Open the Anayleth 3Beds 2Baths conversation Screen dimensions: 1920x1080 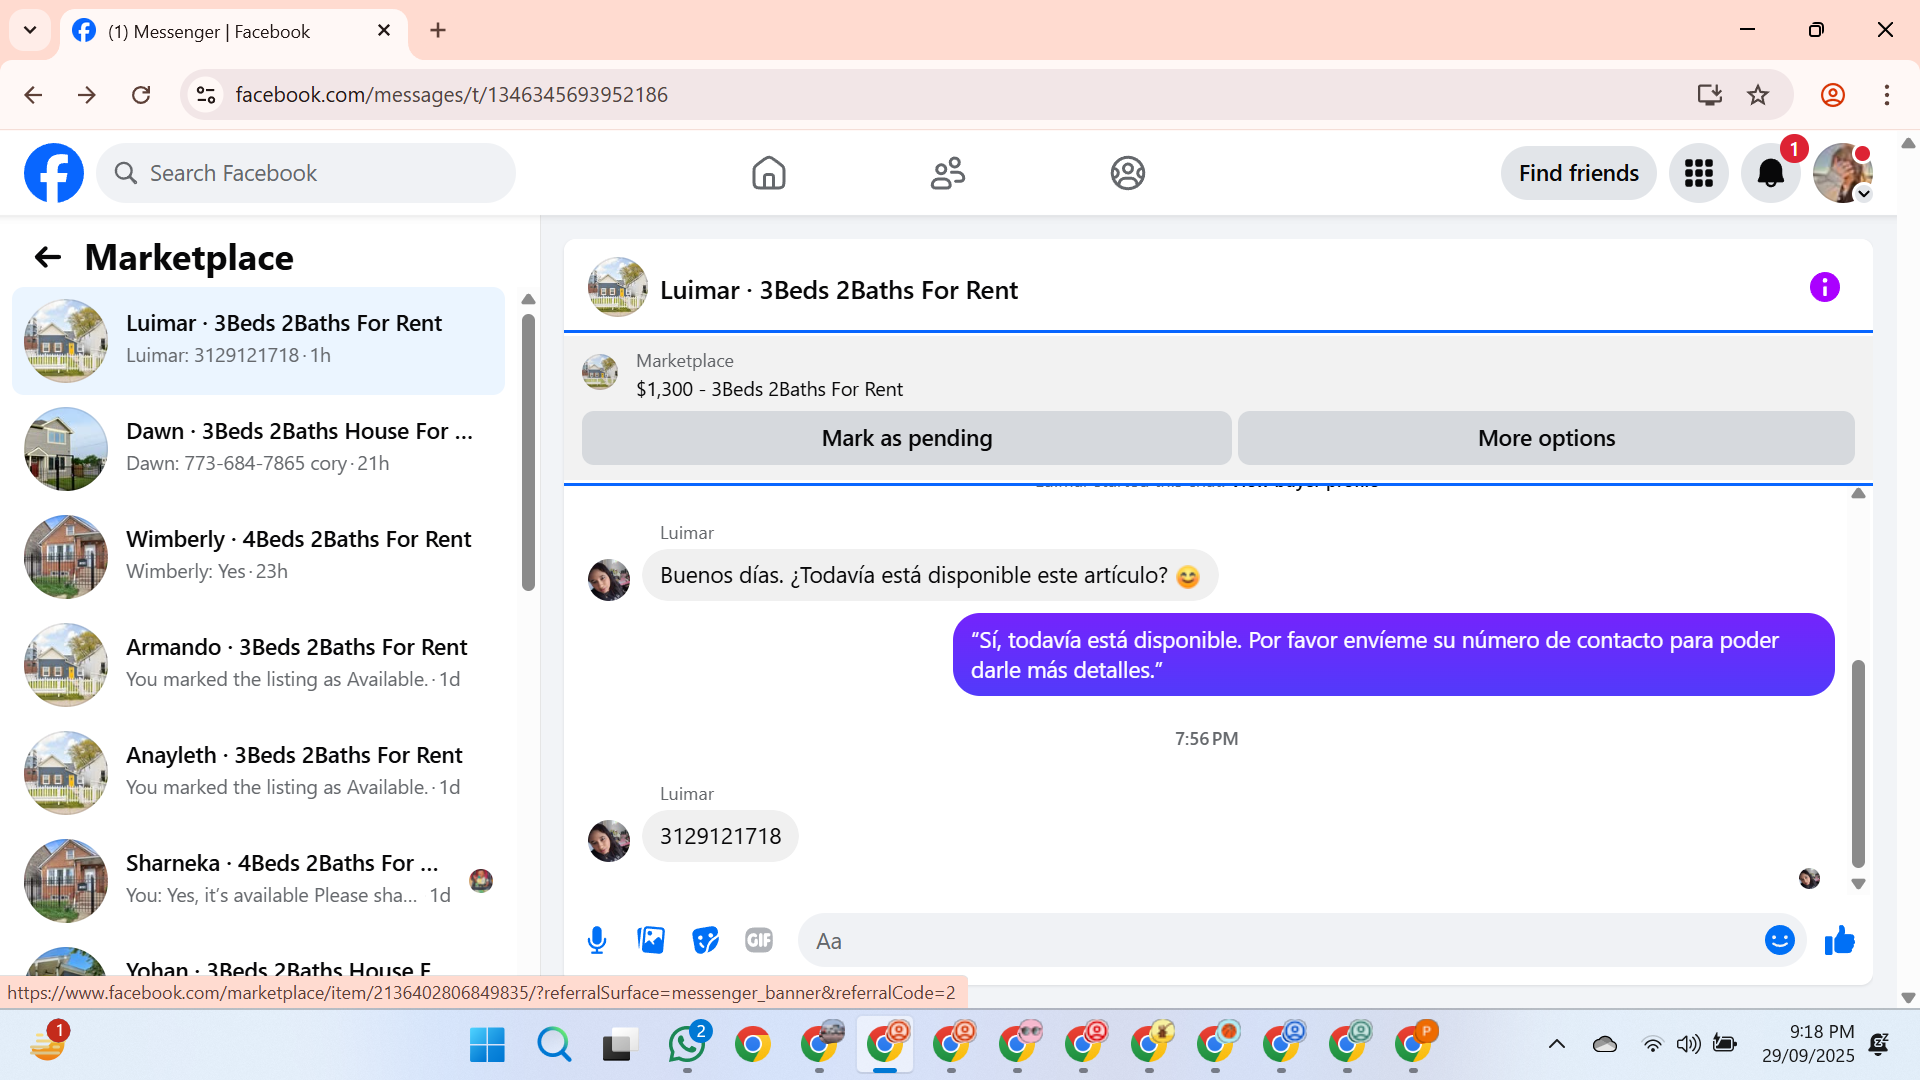click(x=258, y=773)
